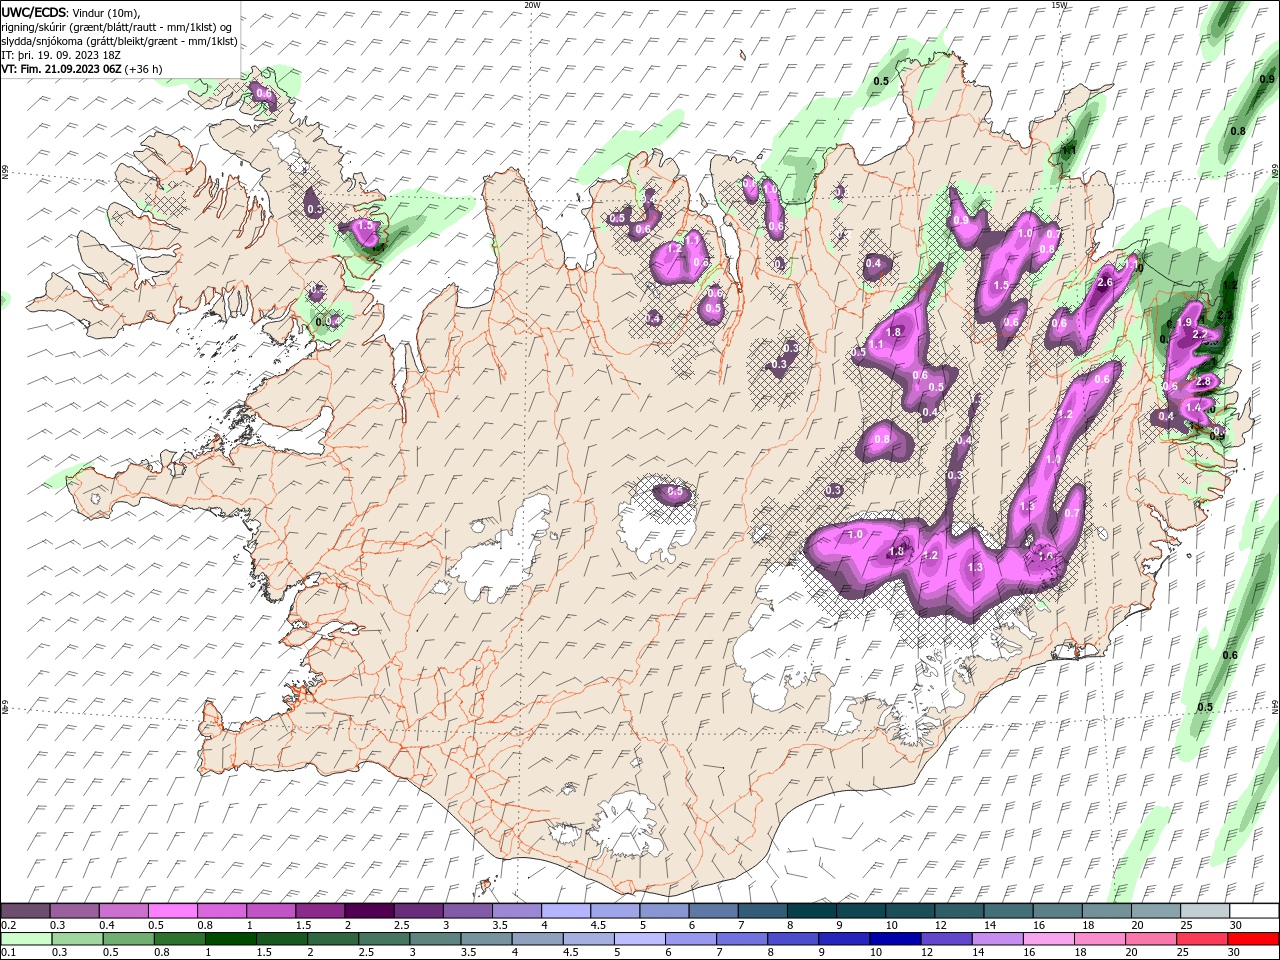The image size is (1280, 960).
Task: Pick the pure red swatch above 30 mm
Action: tap(1253, 939)
